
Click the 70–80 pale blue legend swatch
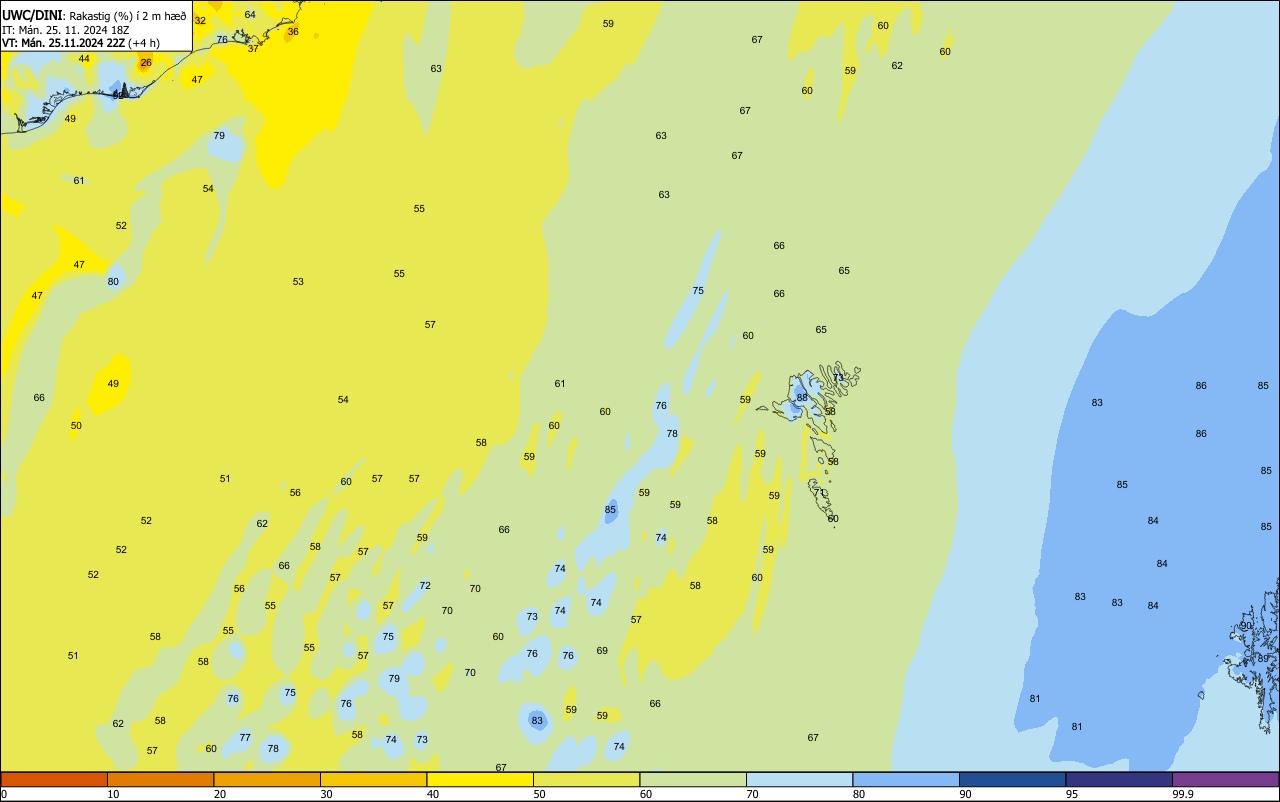[799, 779]
